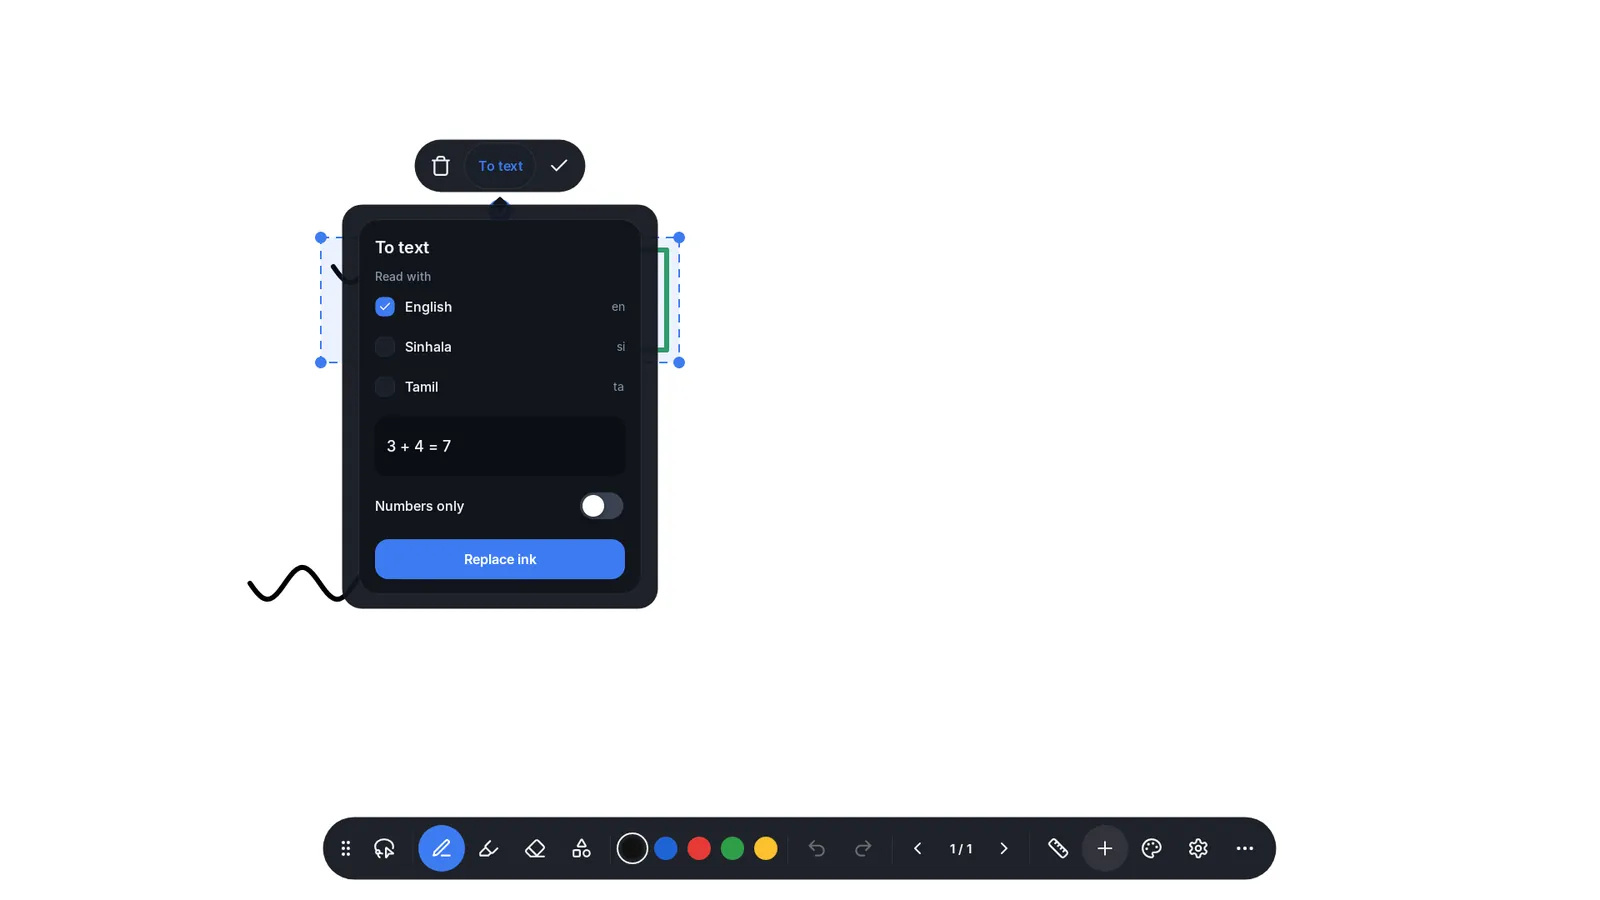The height and width of the screenshot is (900, 1600).
Task: Redo the last action
Action: [x=863, y=849]
